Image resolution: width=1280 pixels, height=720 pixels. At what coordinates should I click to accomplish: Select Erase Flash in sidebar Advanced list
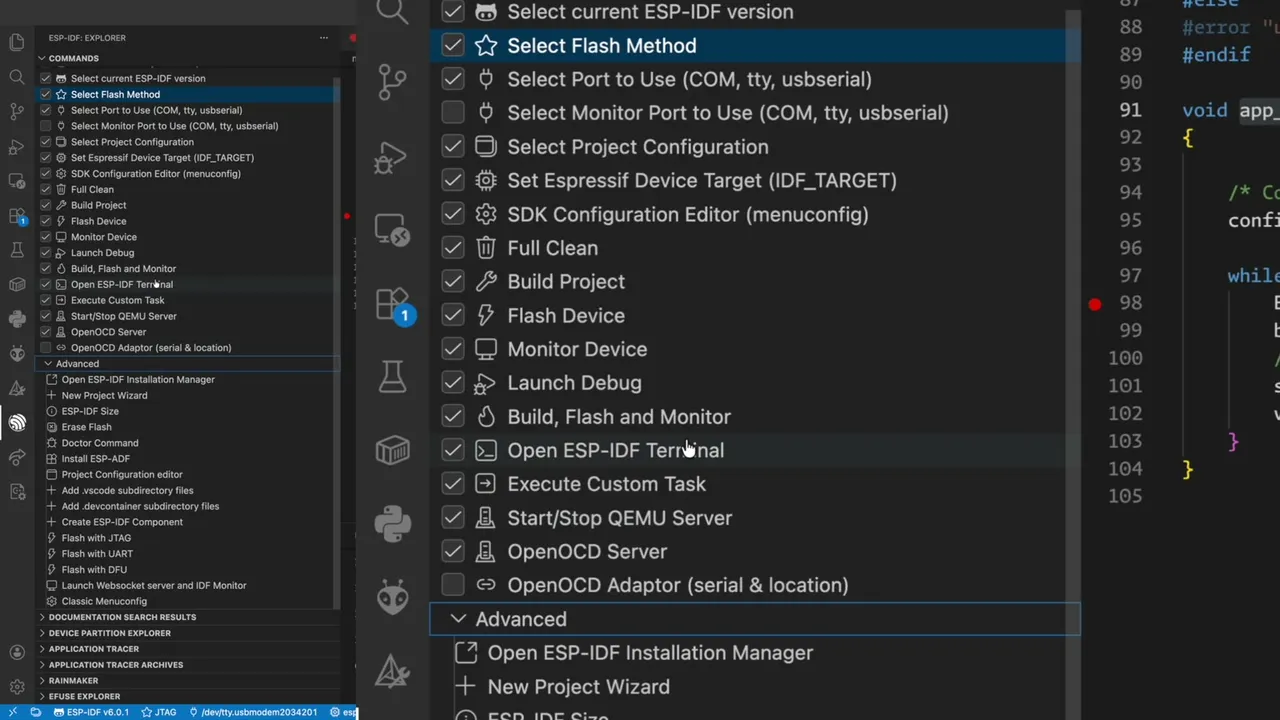pos(86,427)
